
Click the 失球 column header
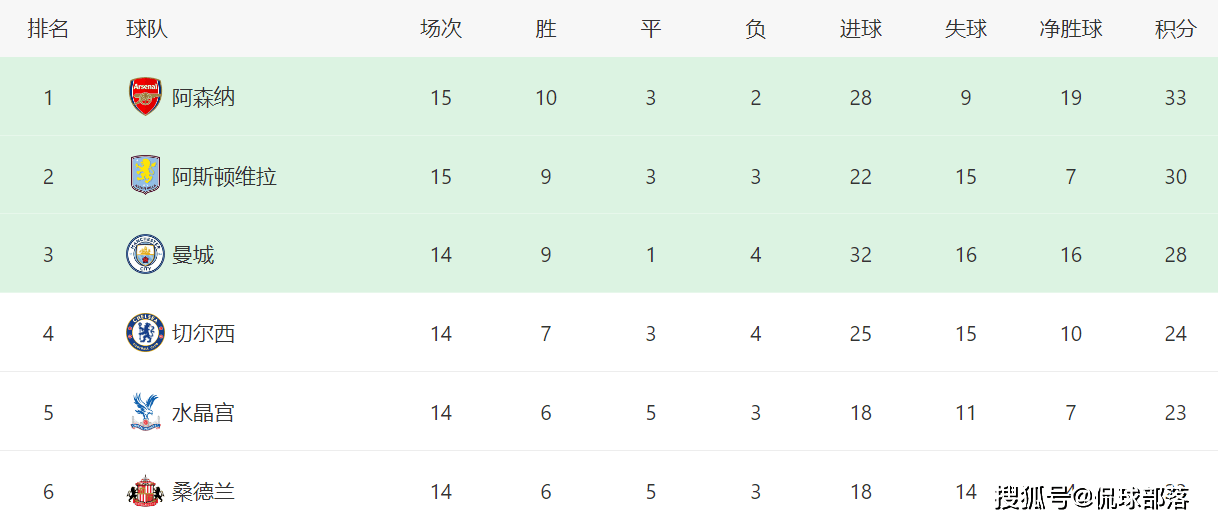coord(966,29)
